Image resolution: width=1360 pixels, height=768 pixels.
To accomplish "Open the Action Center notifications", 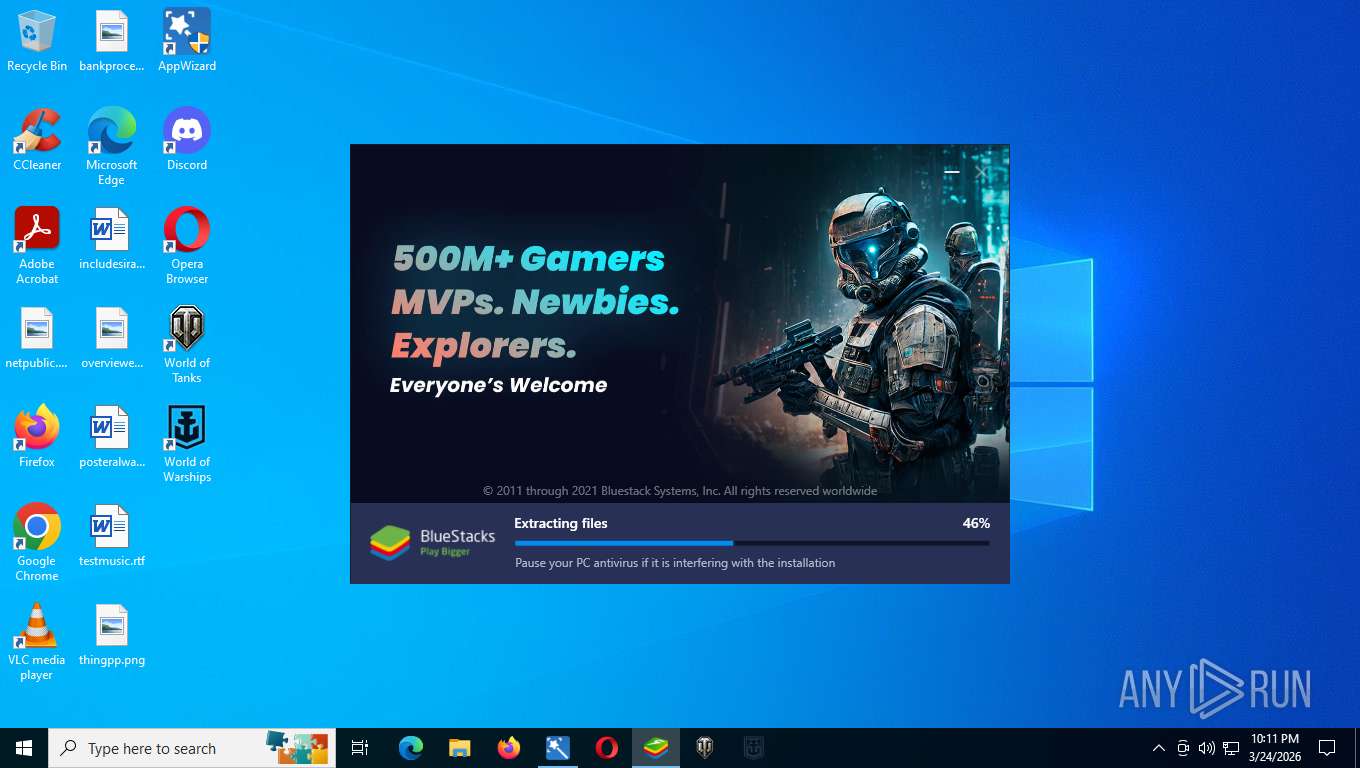I will 1327,748.
